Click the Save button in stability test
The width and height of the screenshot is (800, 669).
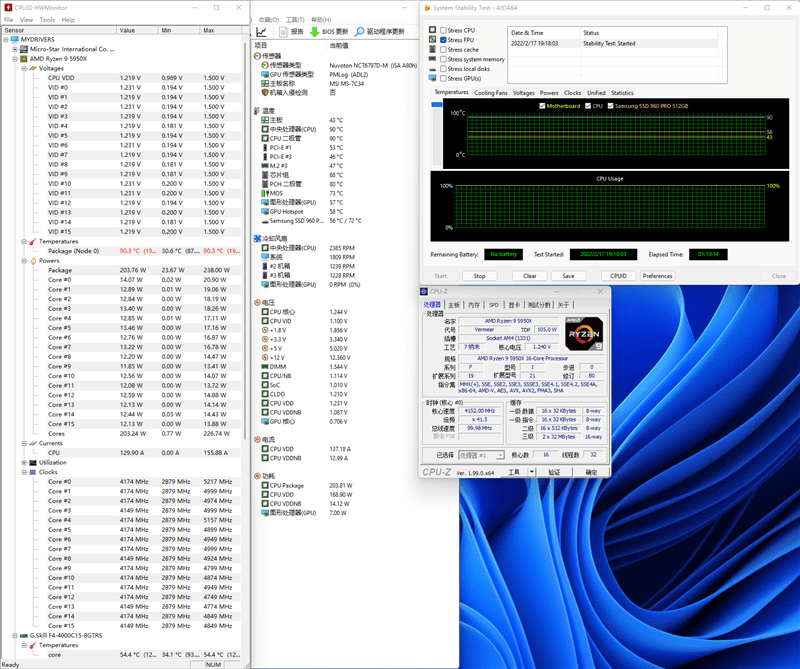[x=568, y=276]
